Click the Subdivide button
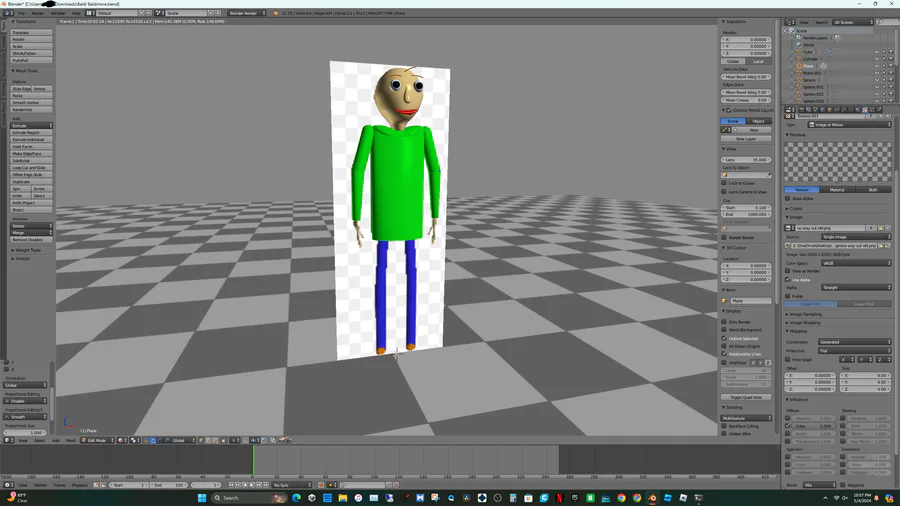Image resolution: width=900 pixels, height=506 pixels. (32, 161)
